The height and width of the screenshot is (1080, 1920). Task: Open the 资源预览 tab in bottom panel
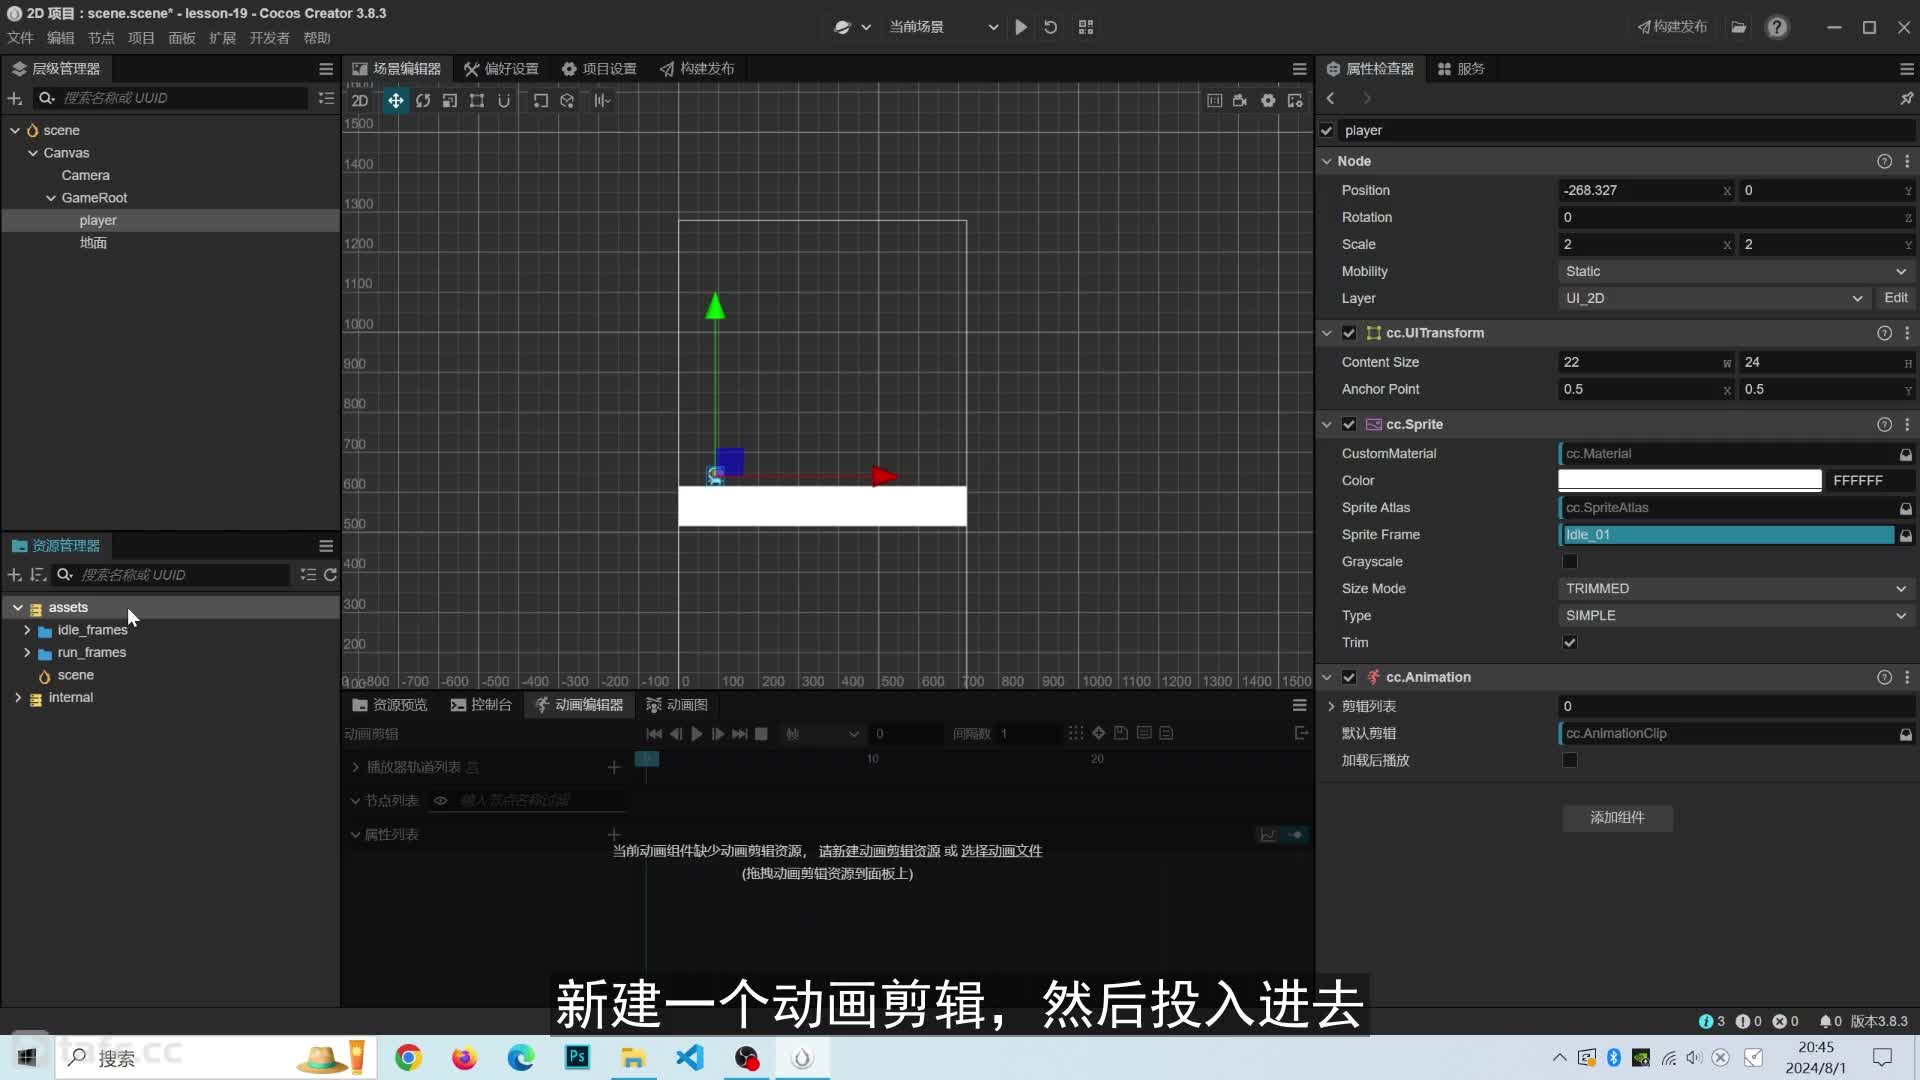coord(390,704)
